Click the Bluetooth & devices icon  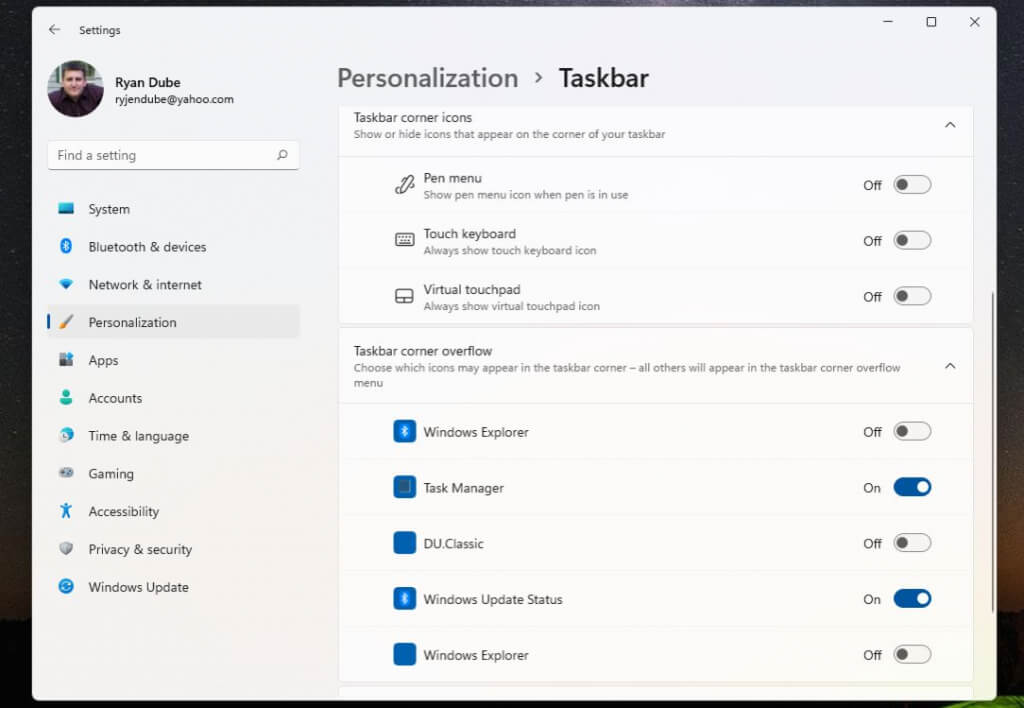coord(66,247)
